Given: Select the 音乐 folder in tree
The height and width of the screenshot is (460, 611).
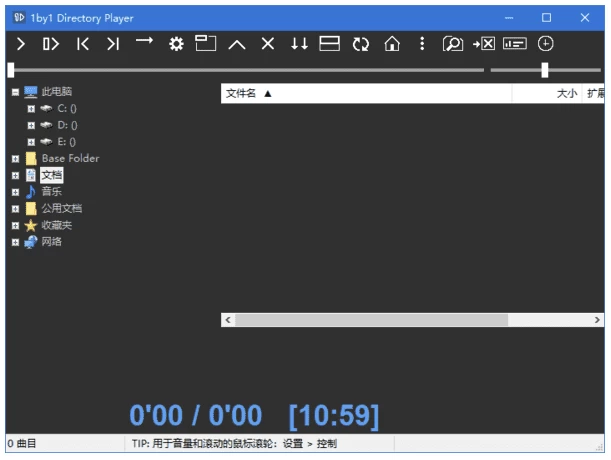Looking at the screenshot, I should [x=51, y=192].
